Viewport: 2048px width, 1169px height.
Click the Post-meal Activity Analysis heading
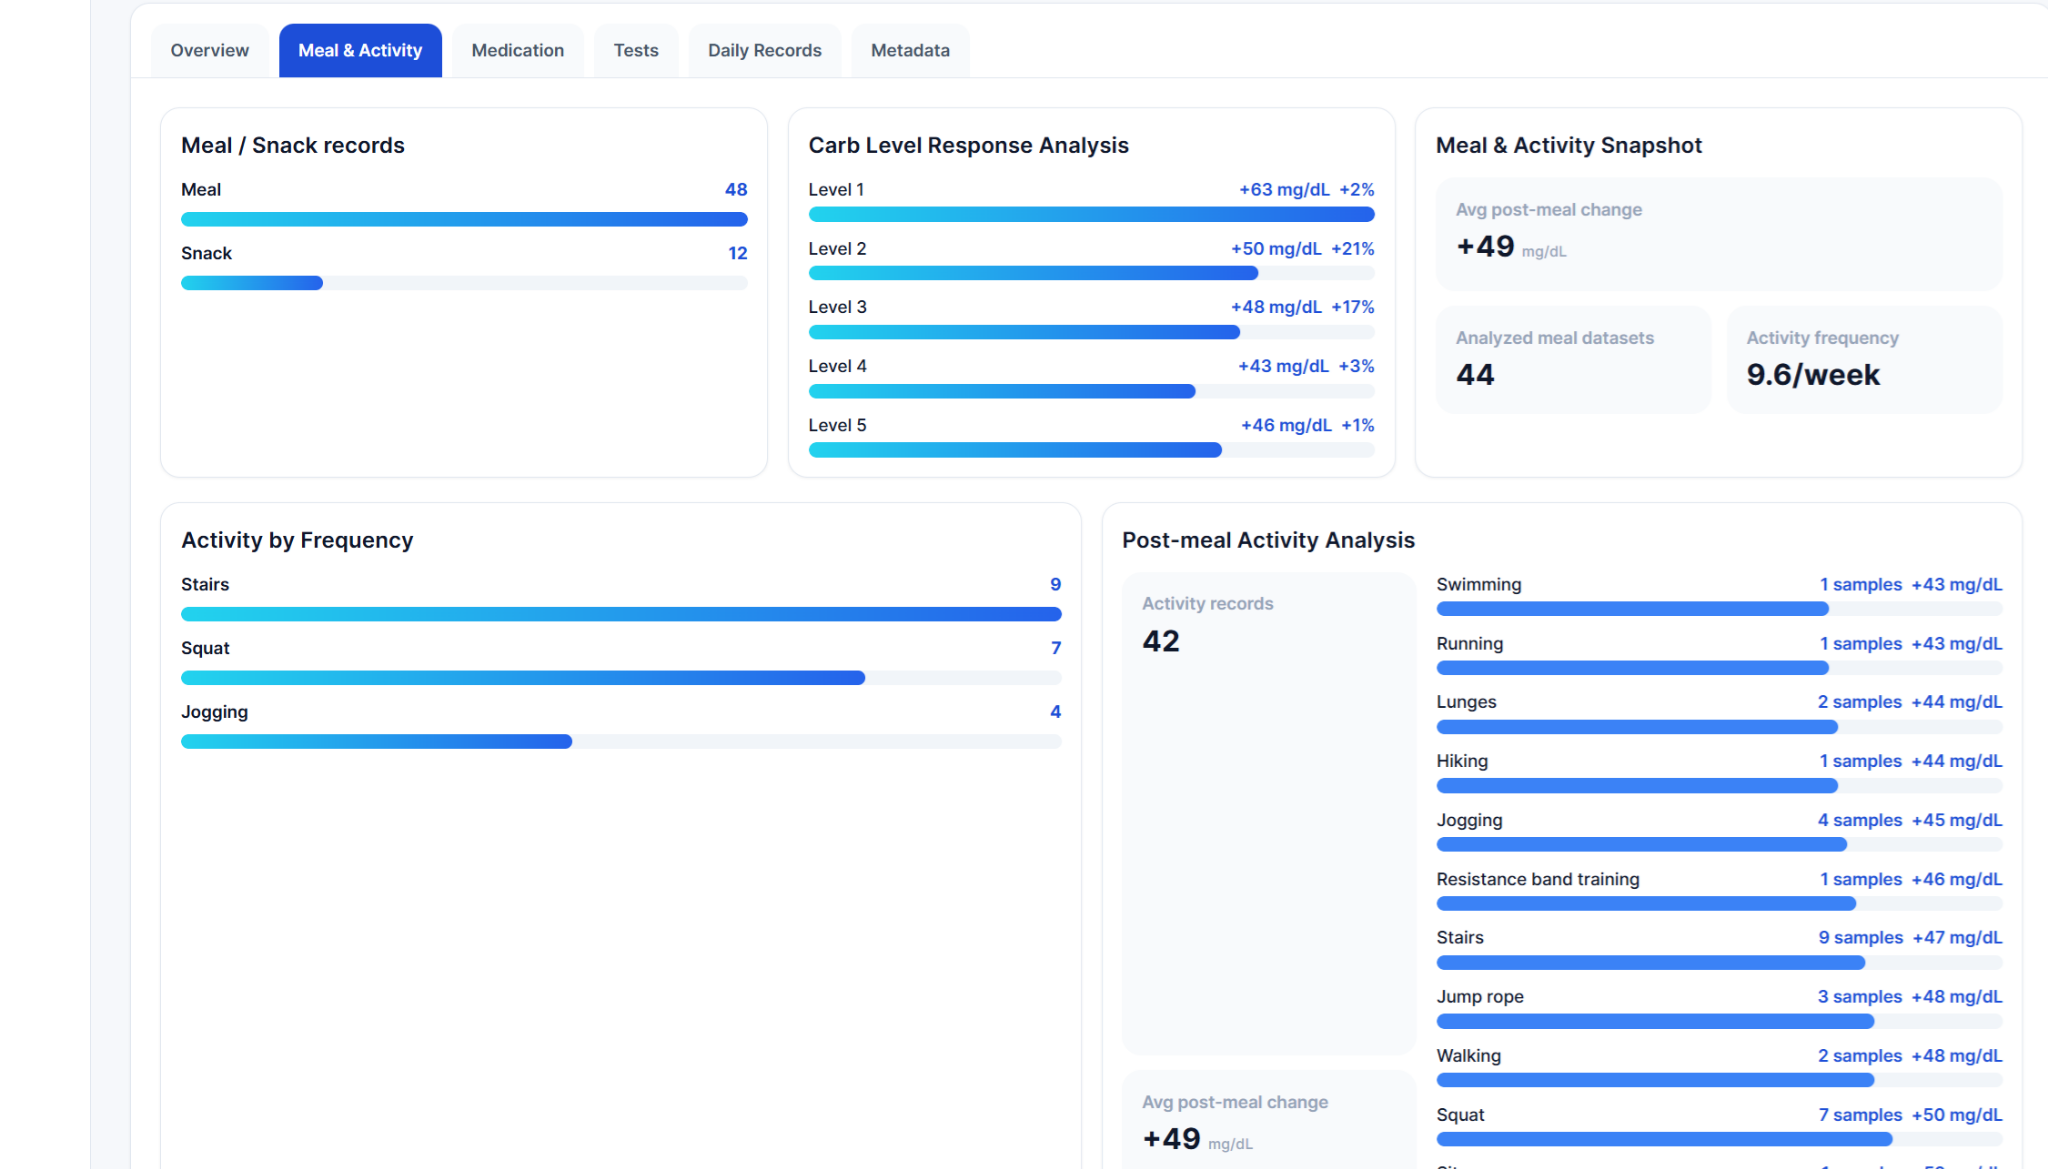pos(1268,540)
